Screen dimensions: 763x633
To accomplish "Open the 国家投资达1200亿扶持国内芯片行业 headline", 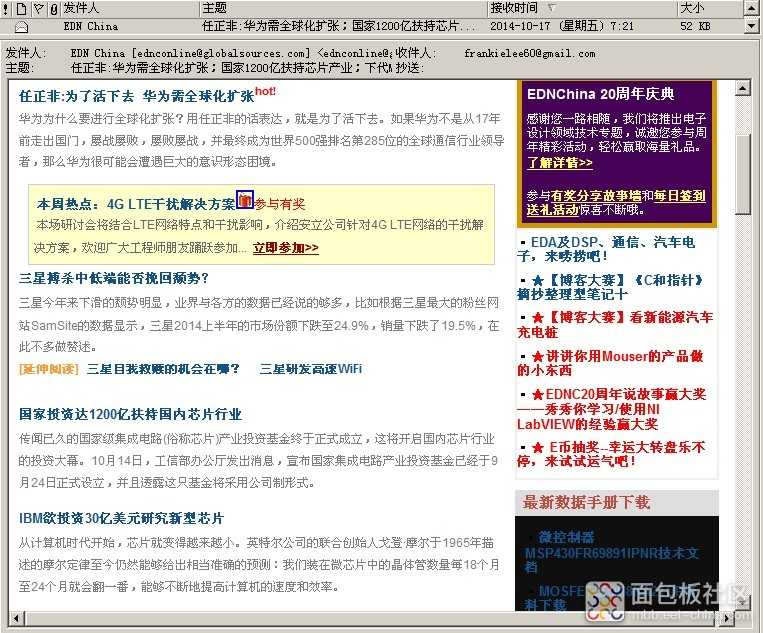I will pyautogui.click(x=130, y=414).
